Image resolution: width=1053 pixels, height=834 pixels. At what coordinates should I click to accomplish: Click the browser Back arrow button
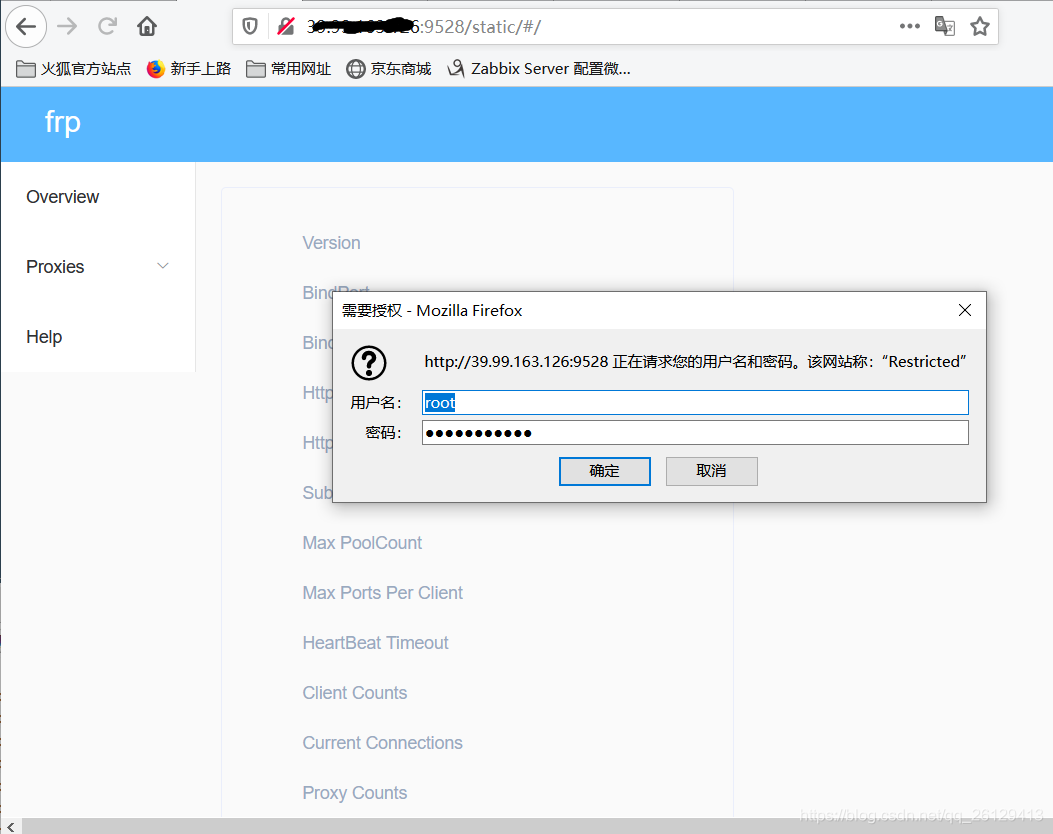(26, 27)
